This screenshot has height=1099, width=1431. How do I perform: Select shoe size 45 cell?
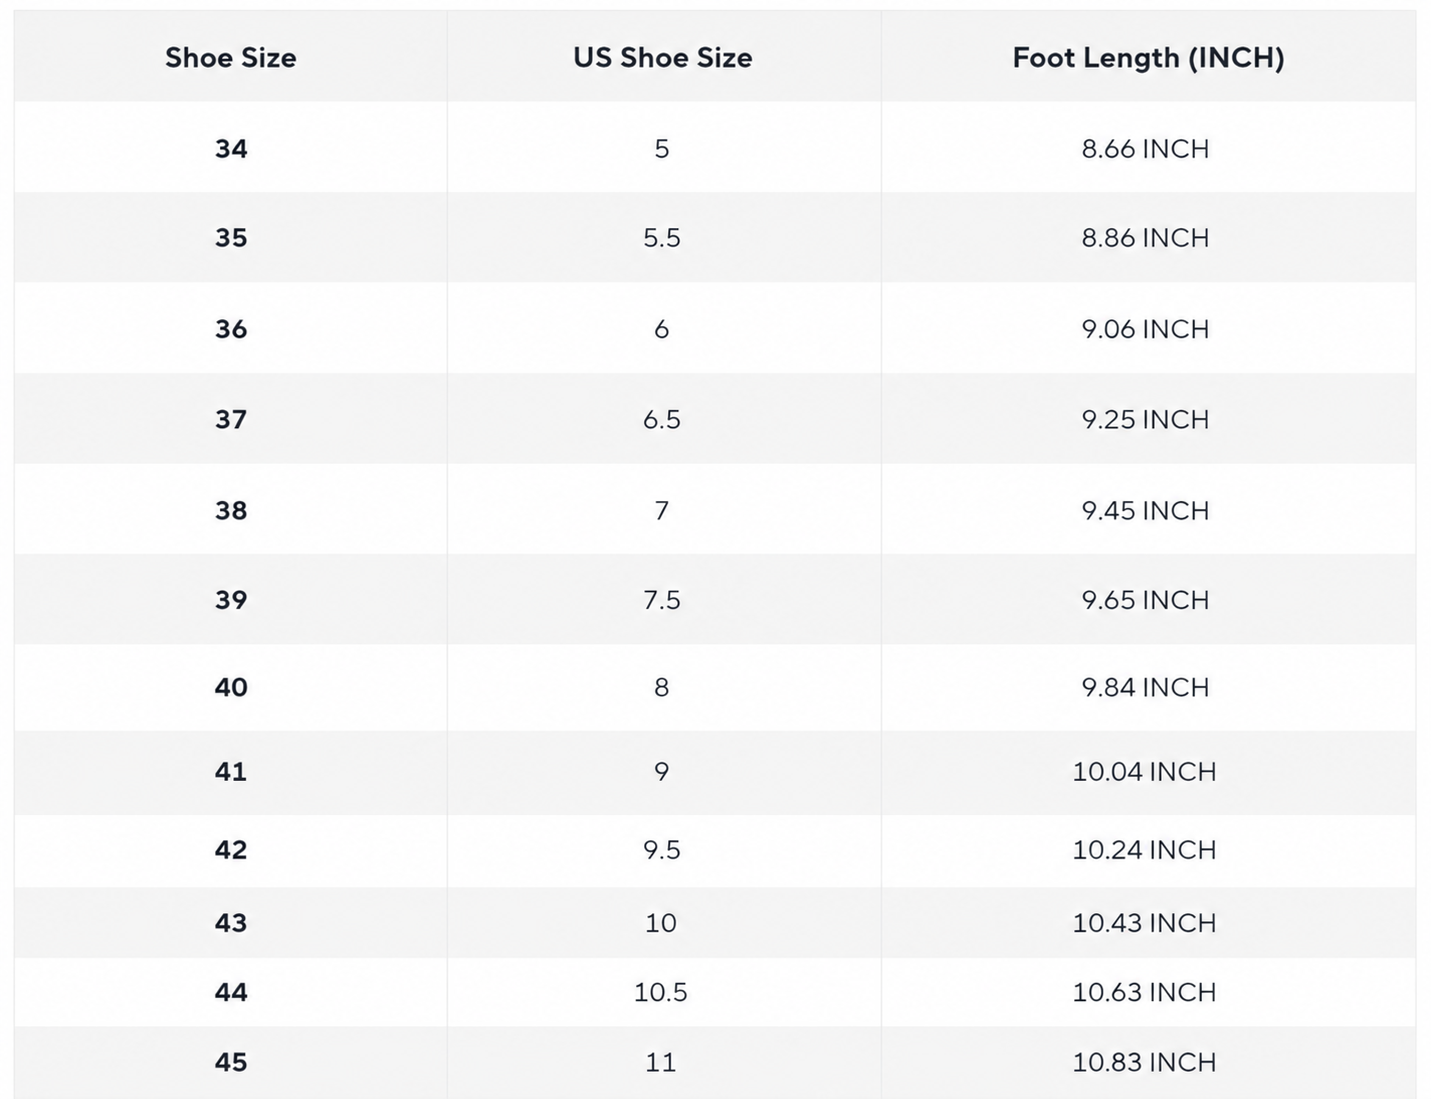(x=231, y=1062)
